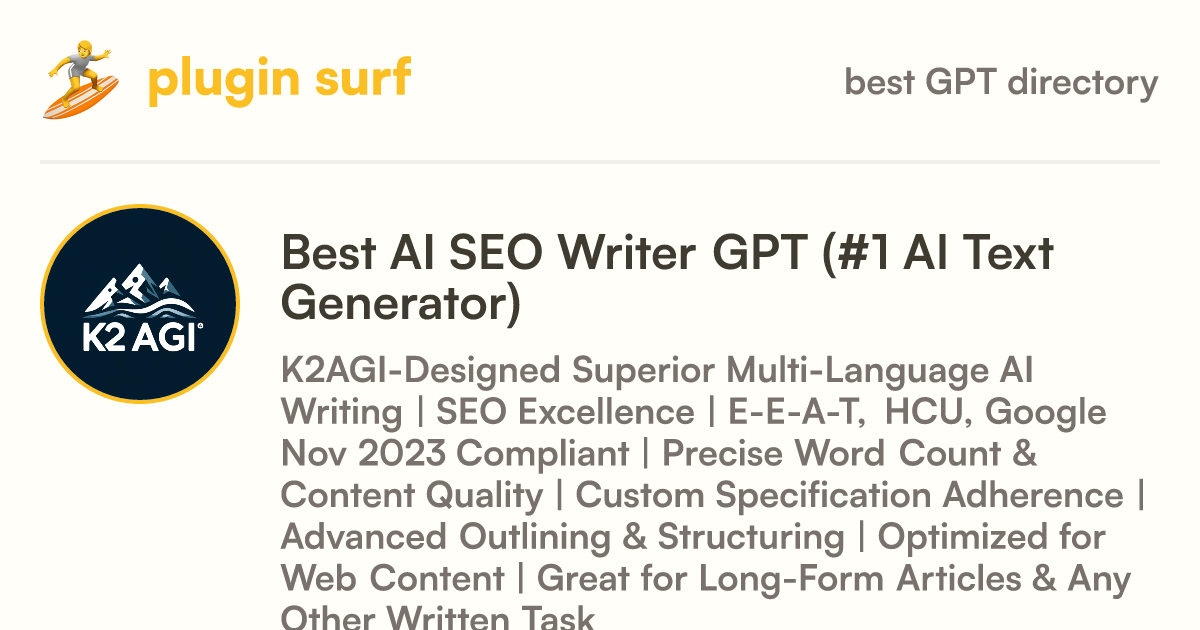Screen dimensions: 1200x630
Task: Click the mountain graphic inside the K2 logo
Action: [x=140, y=284]
